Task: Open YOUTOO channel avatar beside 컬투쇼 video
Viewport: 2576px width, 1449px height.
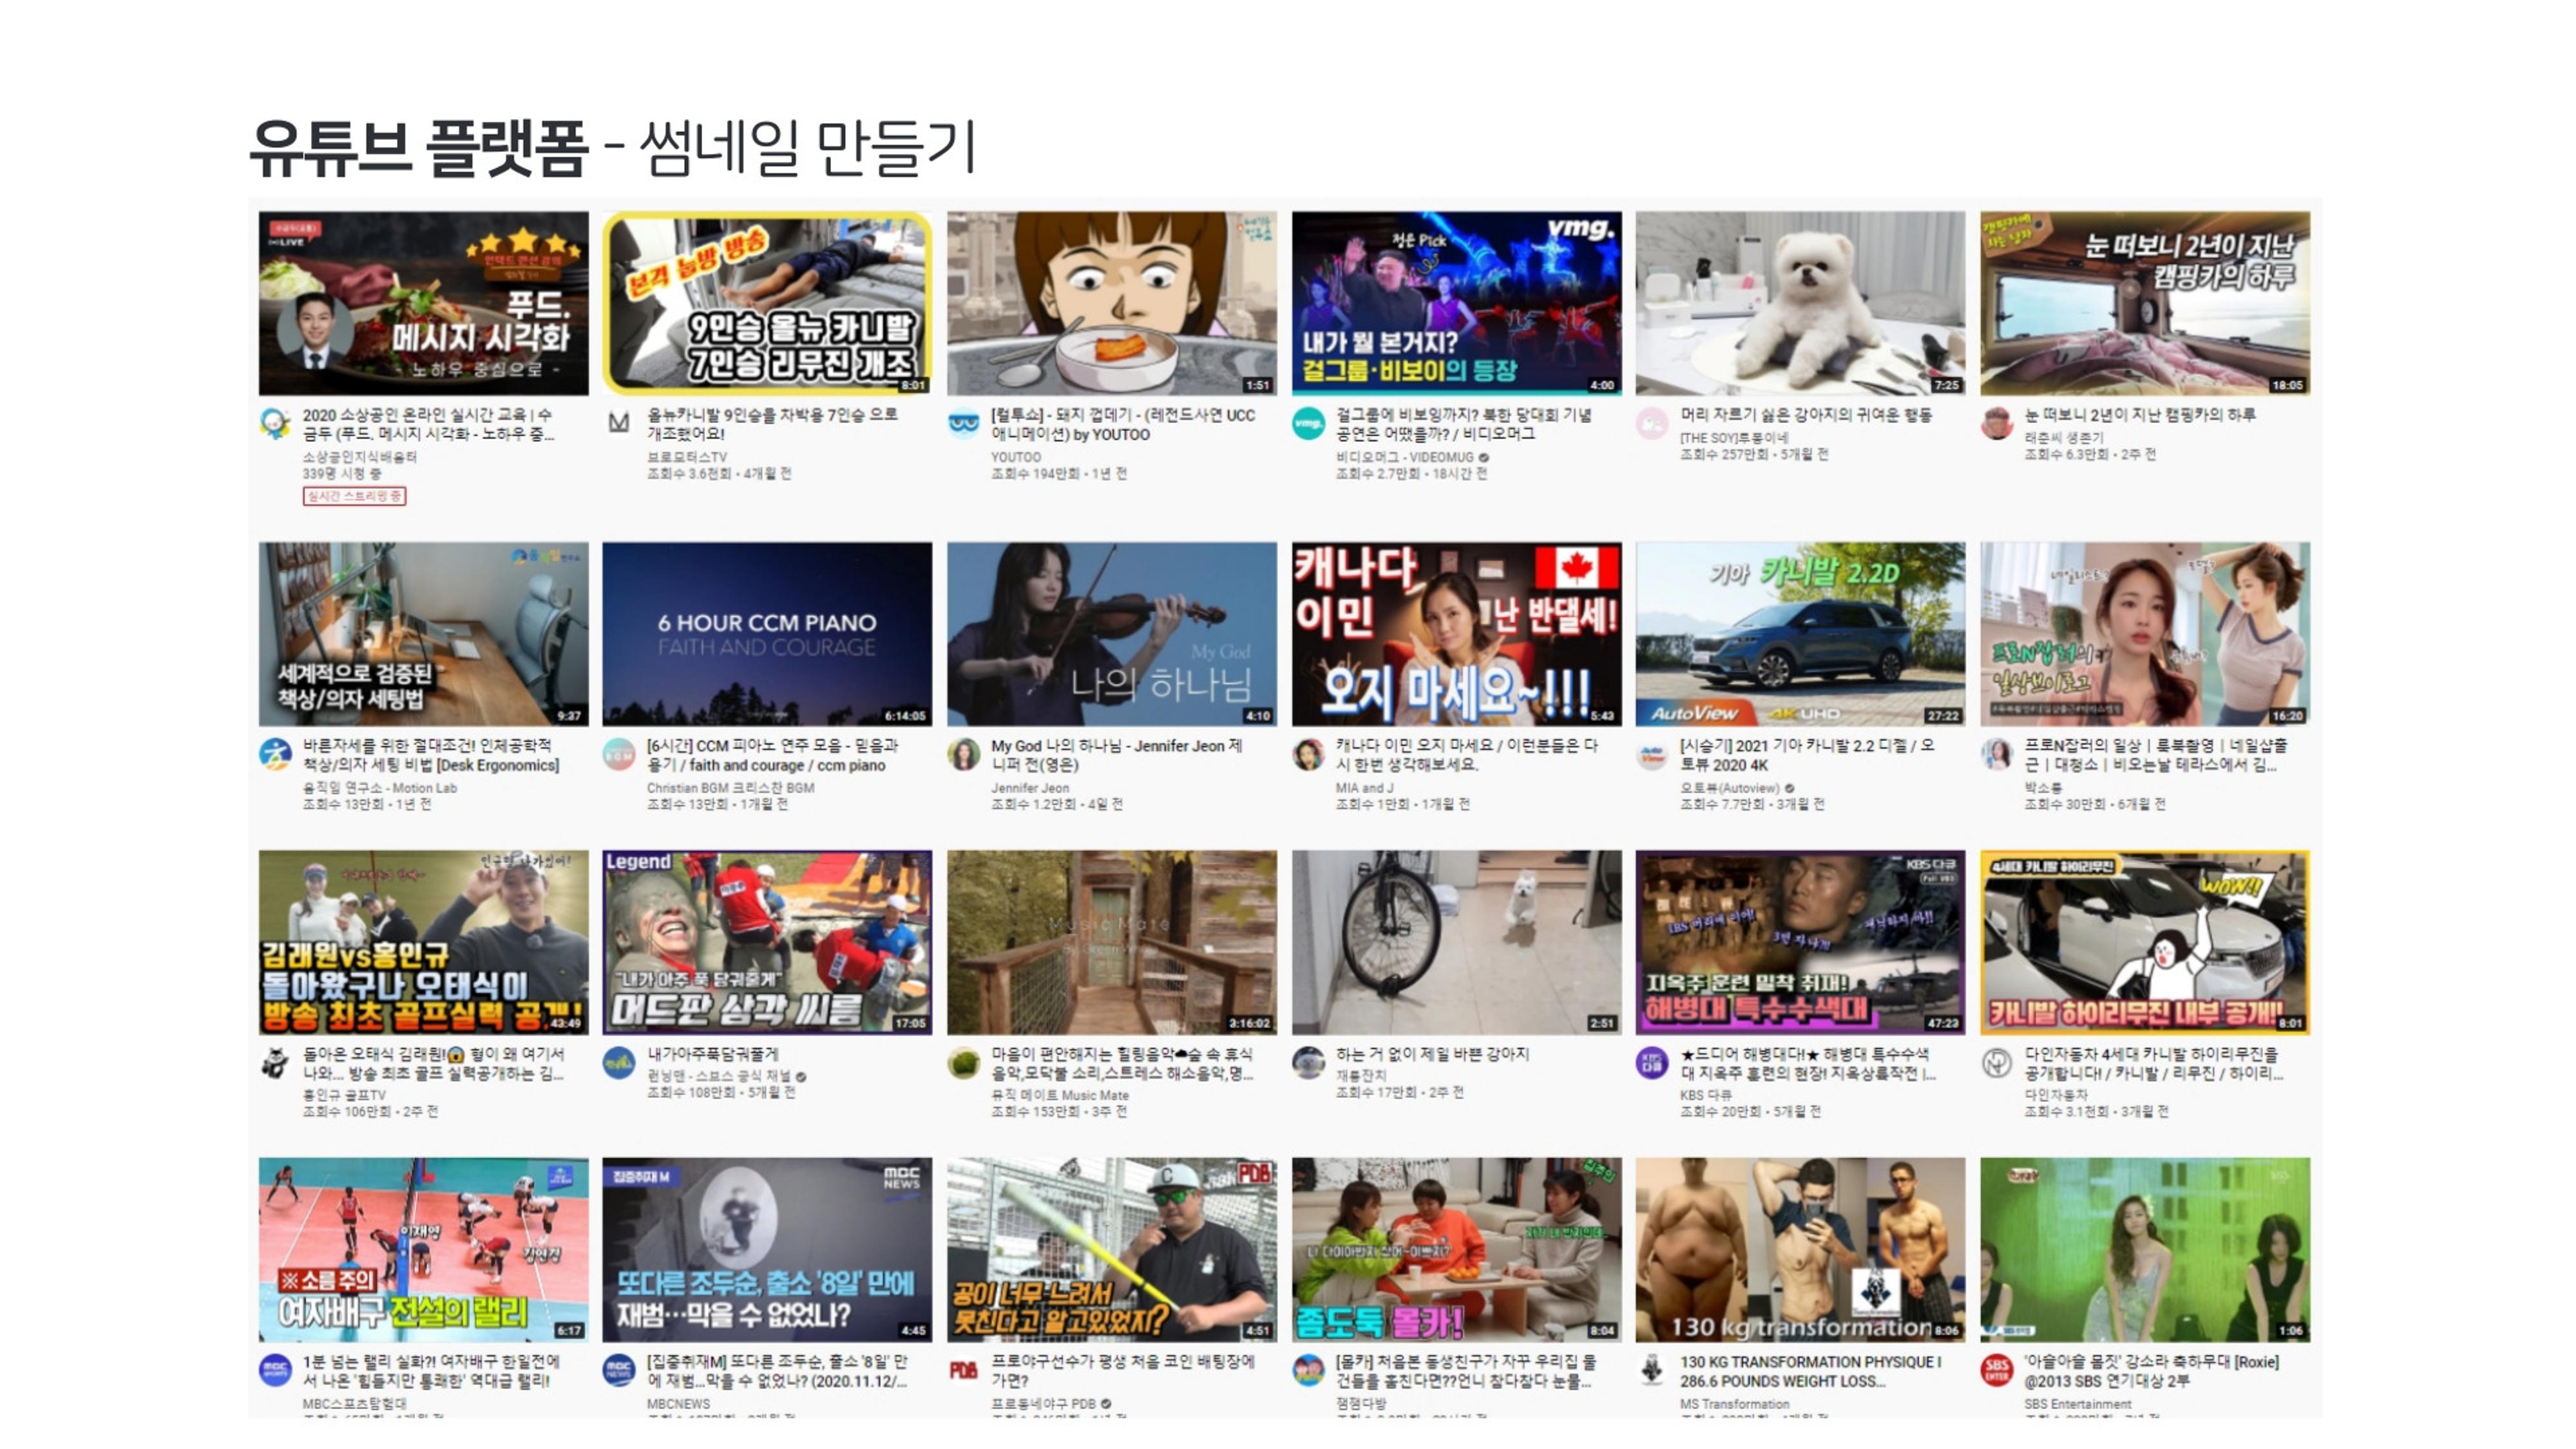Action: [x=963, y=424]
